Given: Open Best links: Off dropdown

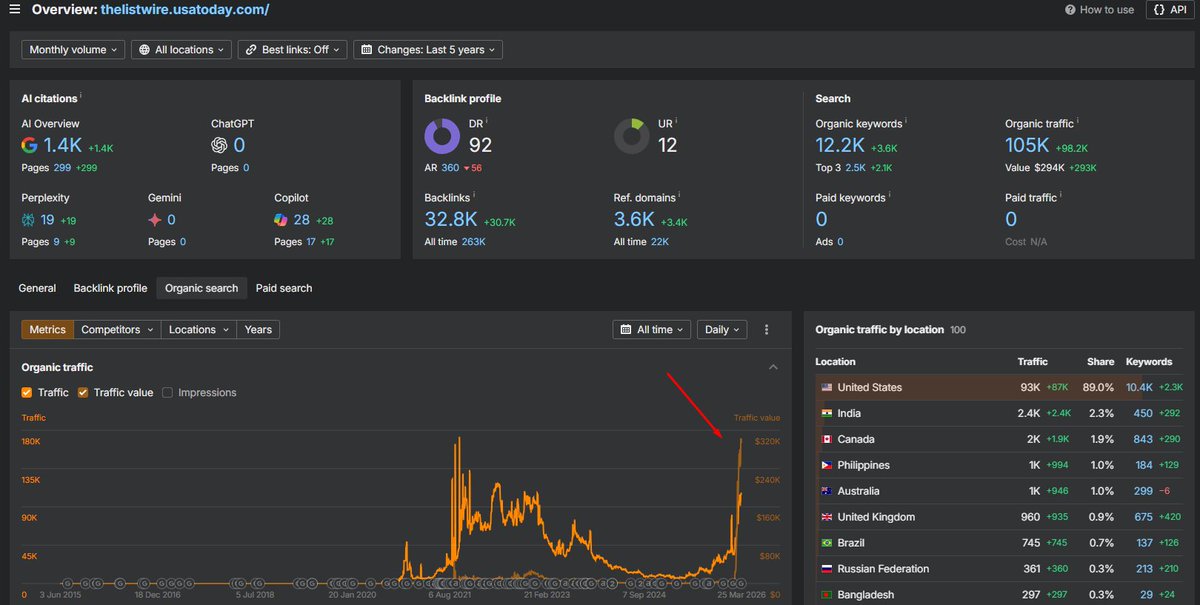Looking at the screenshot, I should [x=292, y=49].
